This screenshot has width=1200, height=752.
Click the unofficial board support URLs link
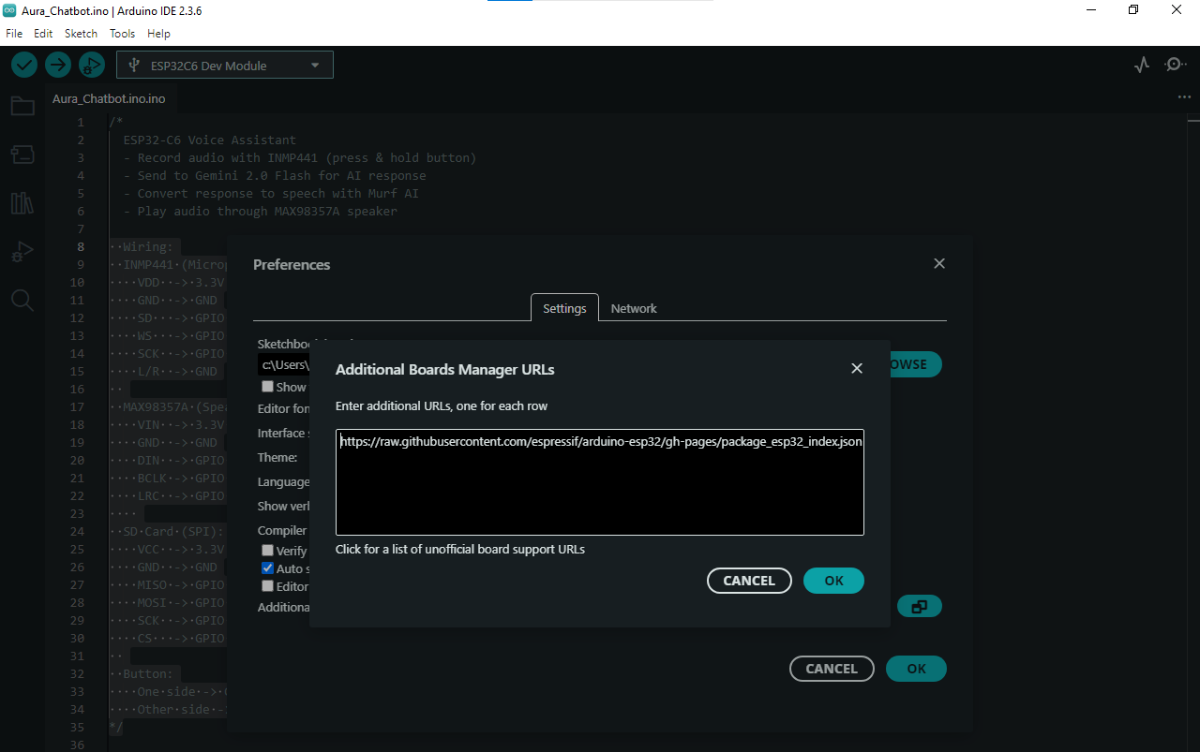[x=460, y=549]
